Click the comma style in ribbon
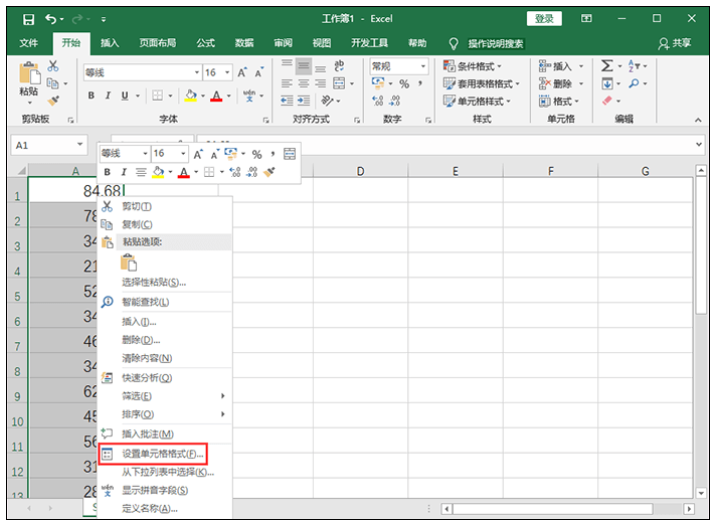 (420, 84)
